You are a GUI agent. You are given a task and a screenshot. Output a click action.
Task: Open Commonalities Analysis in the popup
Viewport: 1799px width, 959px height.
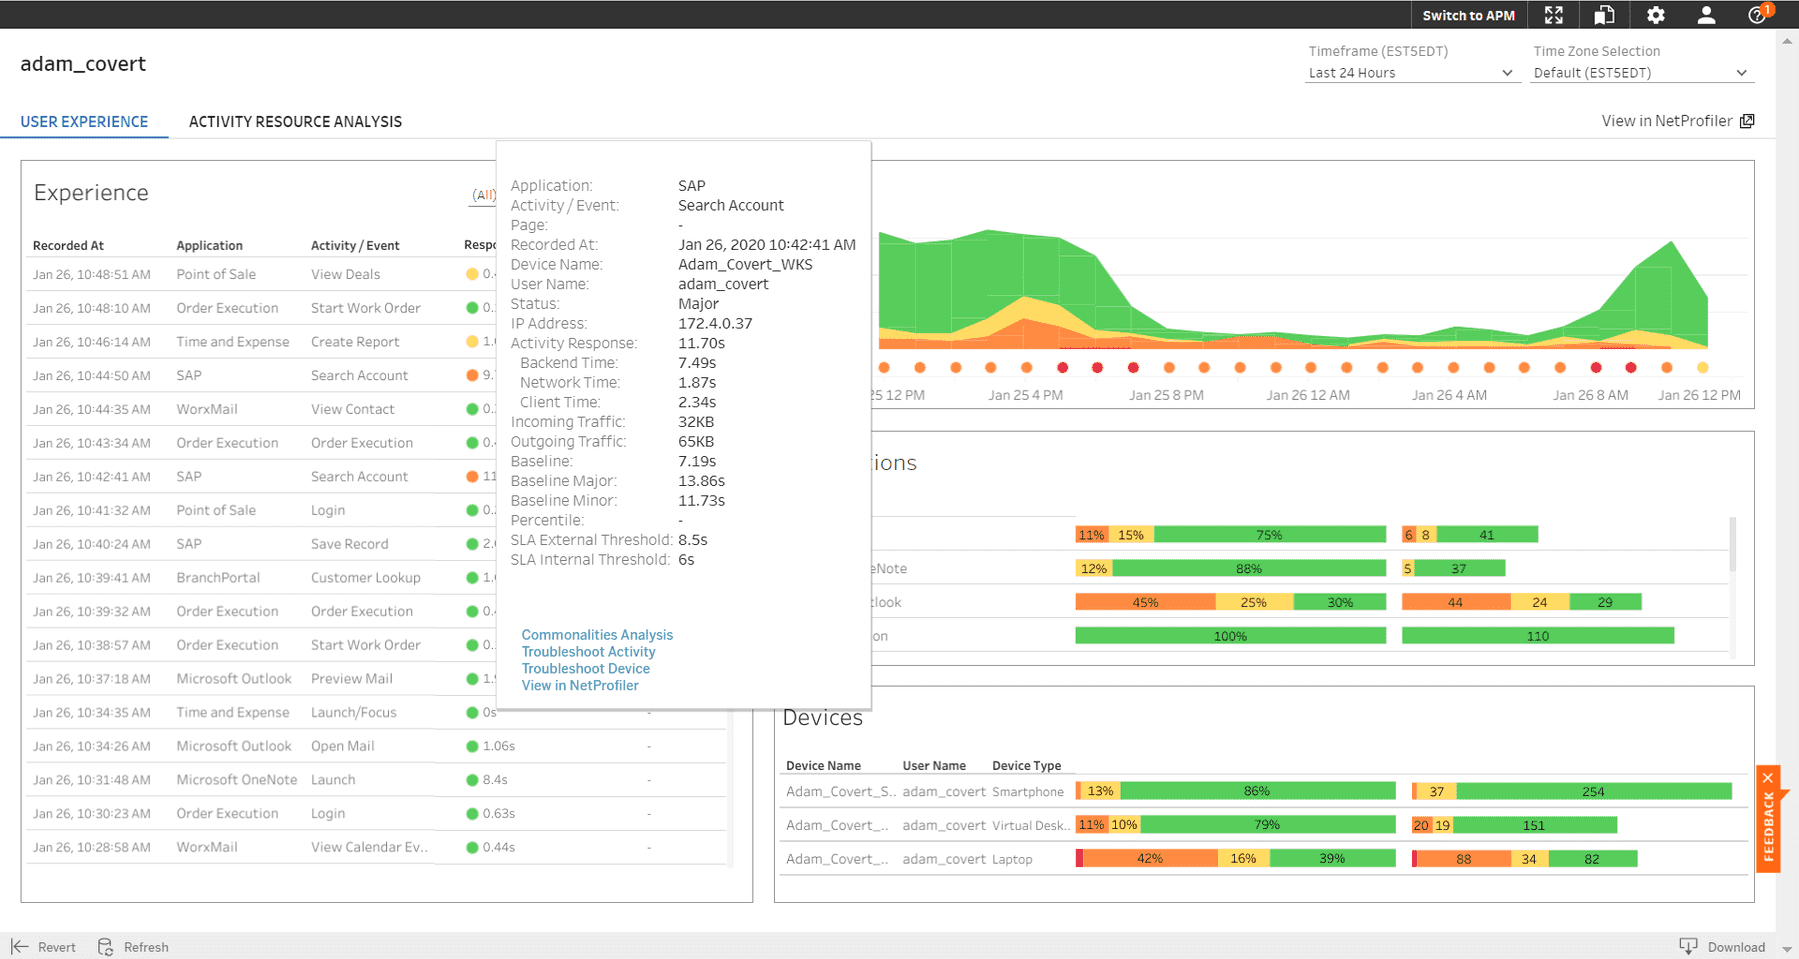click(x=596, y=634)
